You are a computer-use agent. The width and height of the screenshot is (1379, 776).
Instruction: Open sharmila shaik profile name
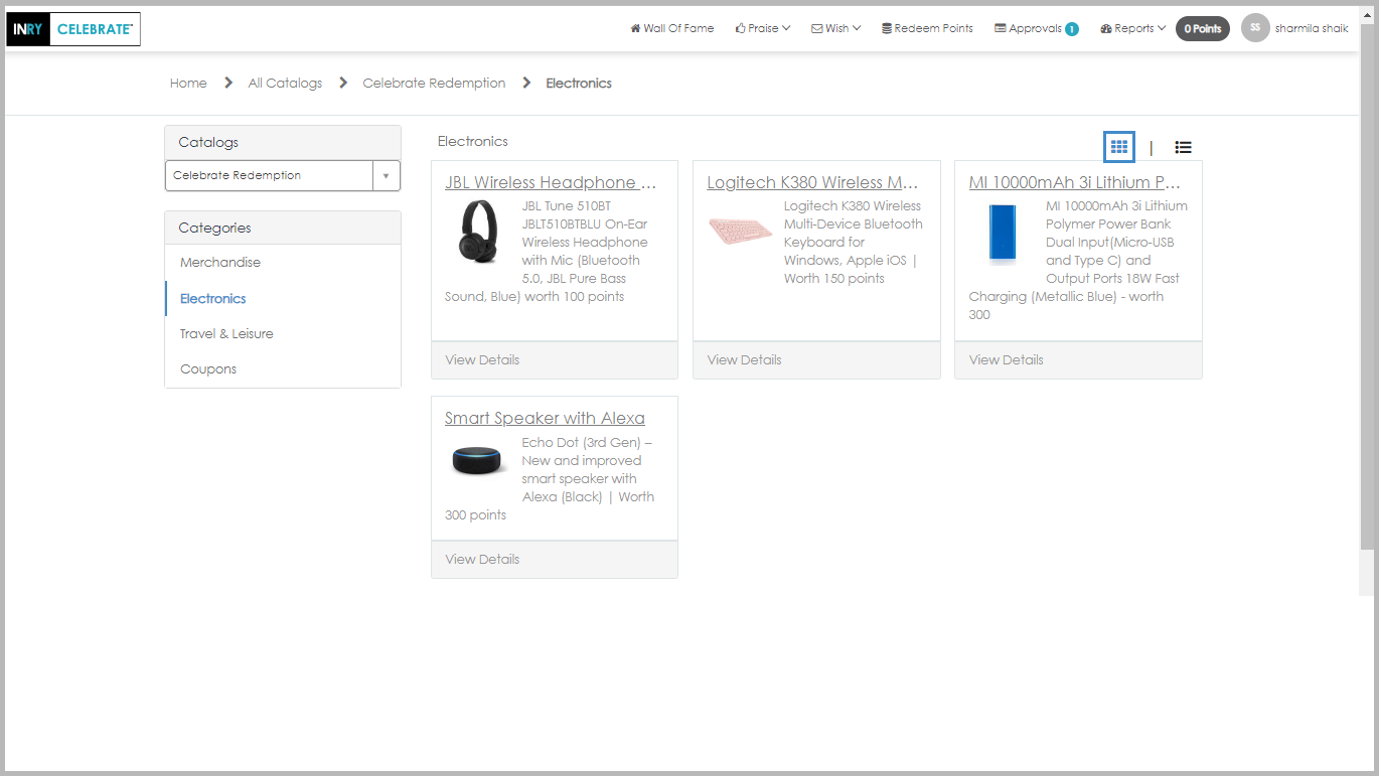pyautogui.click(x=1312, y=28)
